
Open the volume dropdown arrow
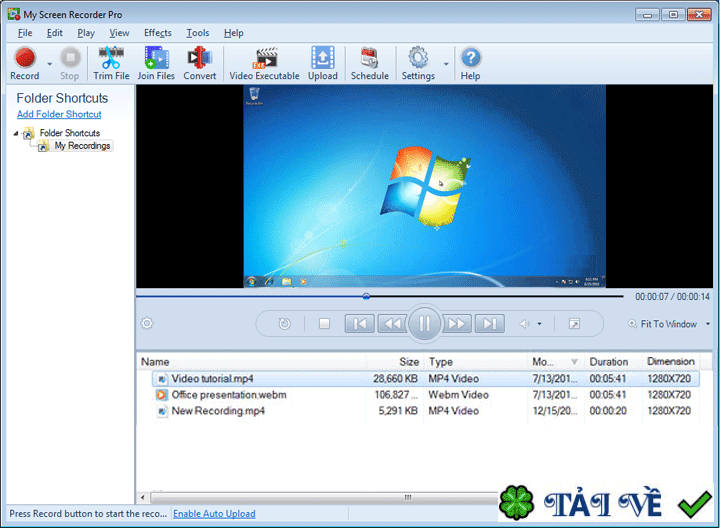click(540, 324)
